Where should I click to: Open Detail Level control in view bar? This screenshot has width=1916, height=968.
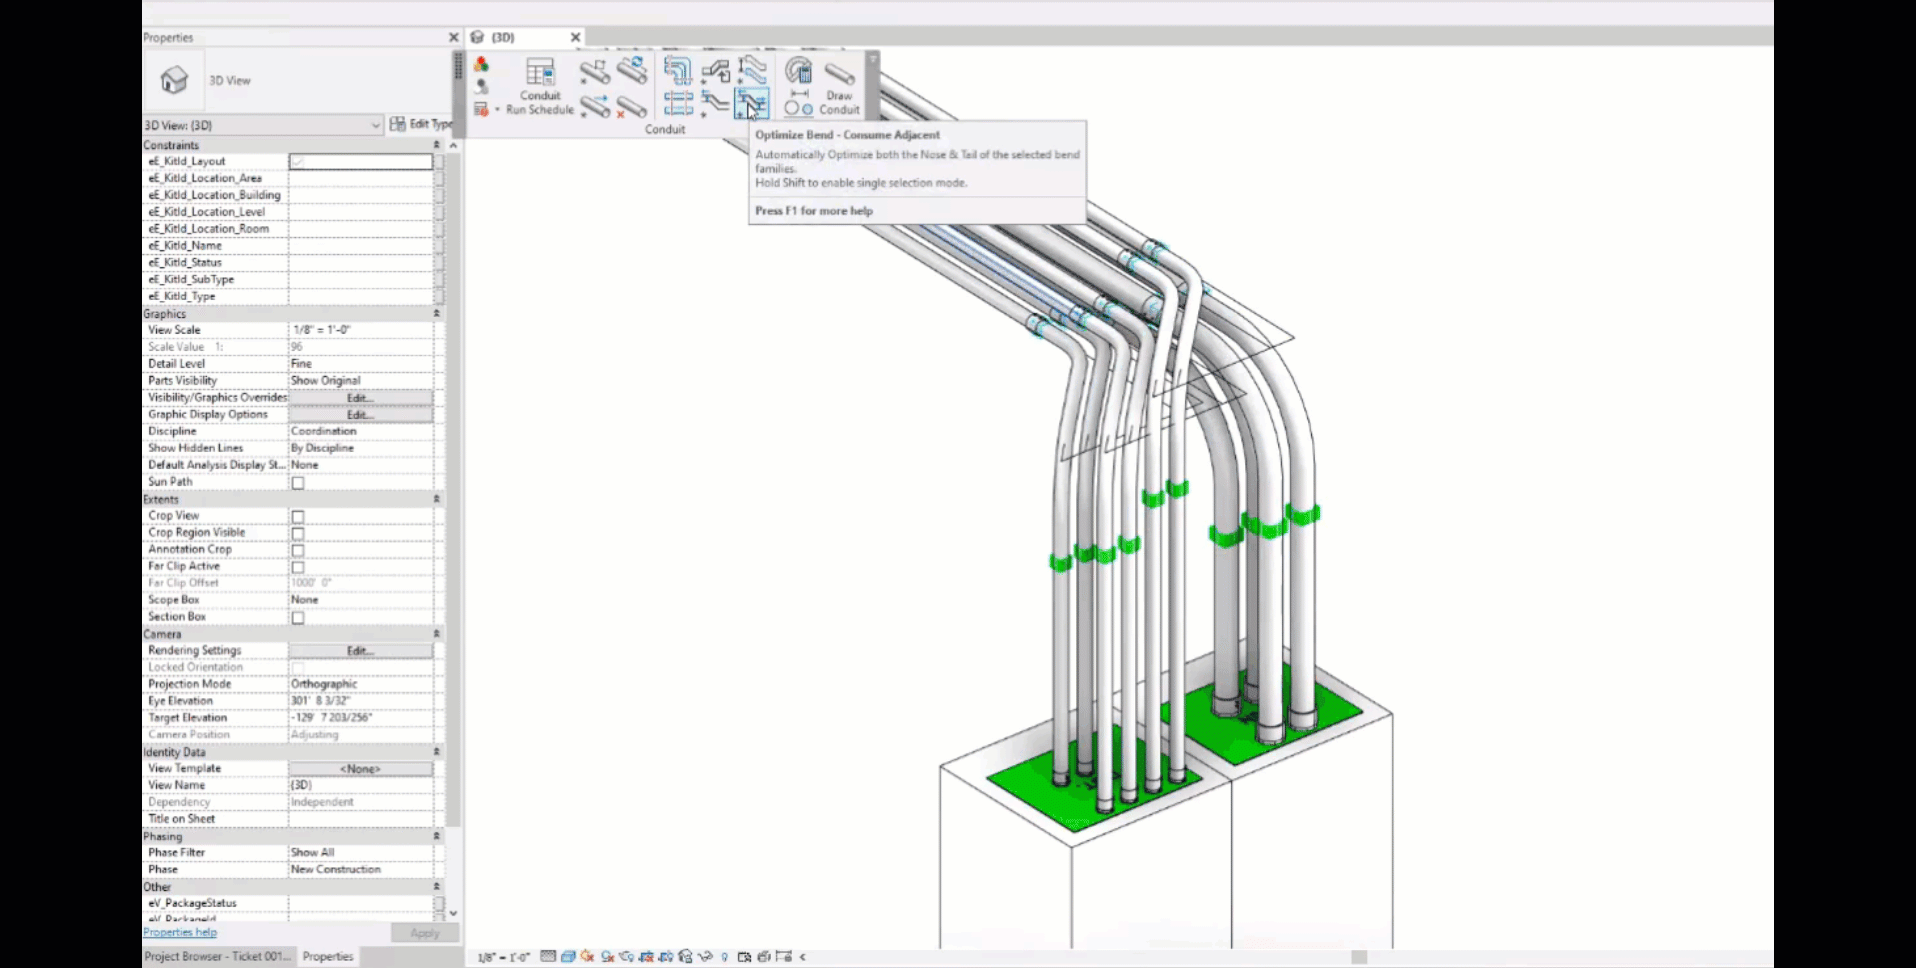click(548, 957)
